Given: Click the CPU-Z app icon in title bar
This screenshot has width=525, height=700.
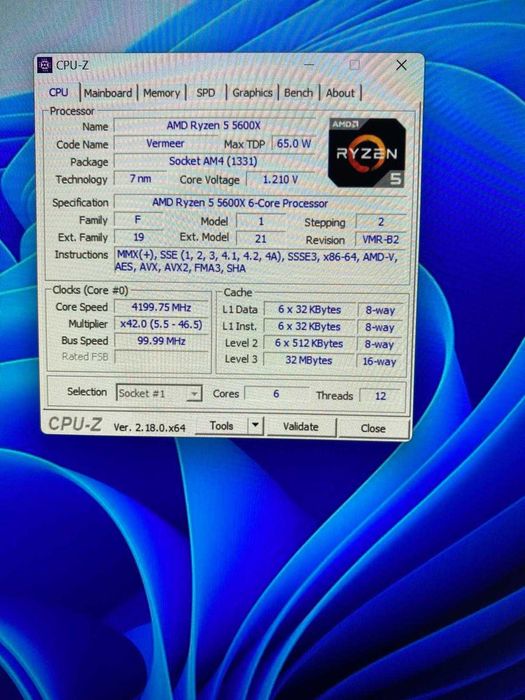Looking at the screenshot, I should pos(44,65).
